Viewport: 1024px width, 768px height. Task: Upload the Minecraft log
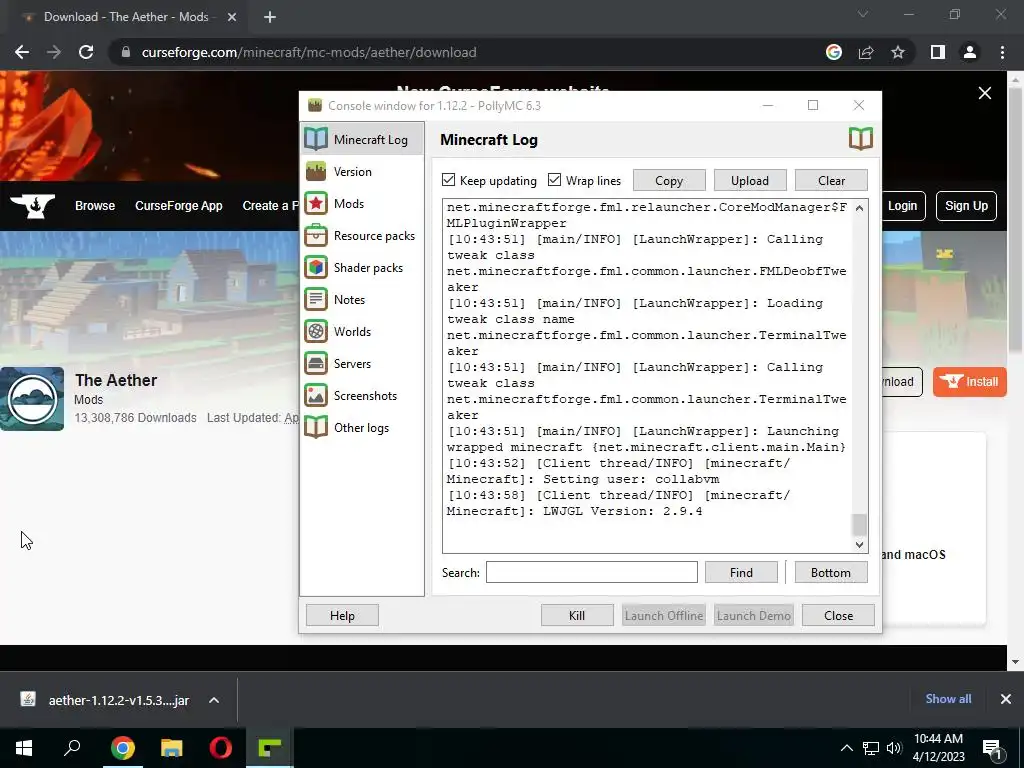click(x=750, y=180)
